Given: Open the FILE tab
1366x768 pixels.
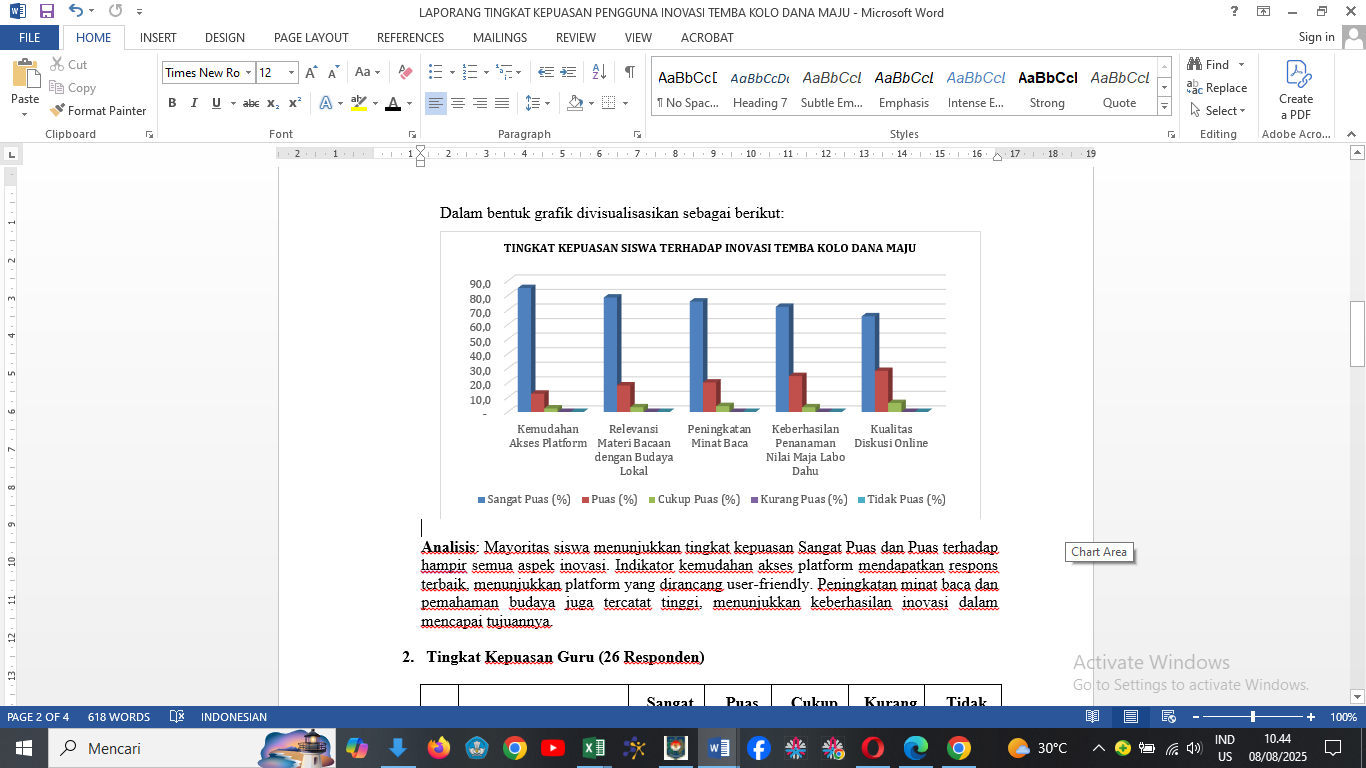Looking at the screenshot, I should tap(30, 37).
